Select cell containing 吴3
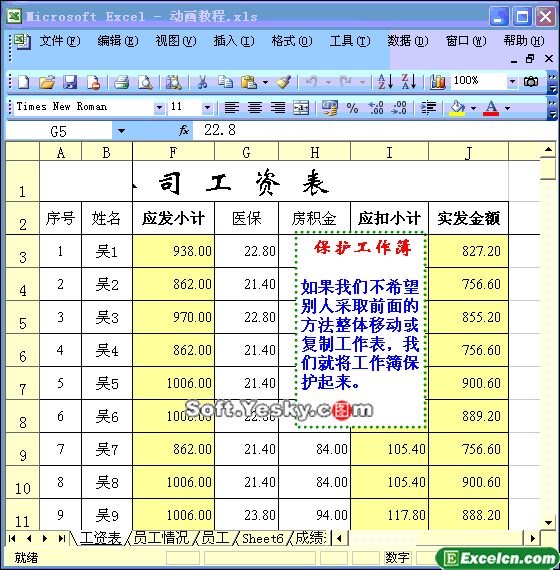Image resolution: width=560 pixels, height=570 pixels. pos(107,317)
